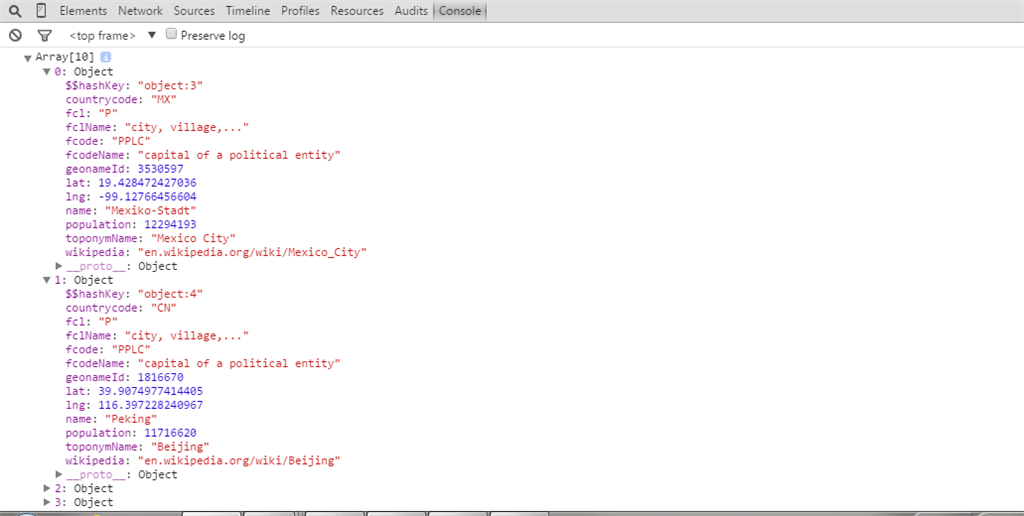Click the search magnifier icon in DevTools
This screenshot has height=516, width=1024.
click(15, 11)
